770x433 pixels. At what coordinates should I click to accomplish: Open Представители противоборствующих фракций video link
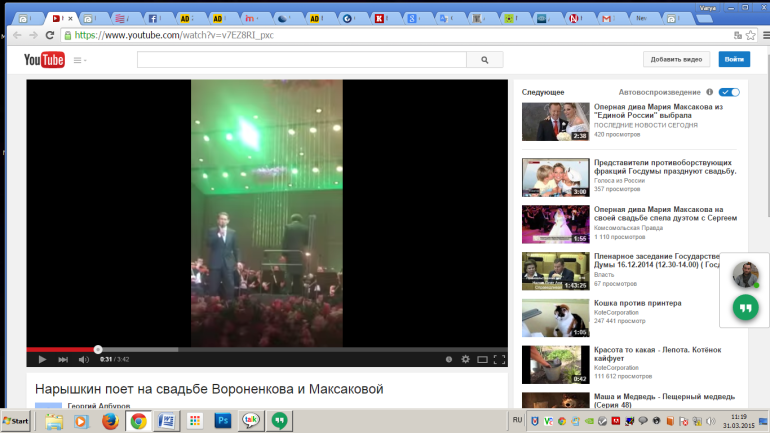[x=665, y=167]
